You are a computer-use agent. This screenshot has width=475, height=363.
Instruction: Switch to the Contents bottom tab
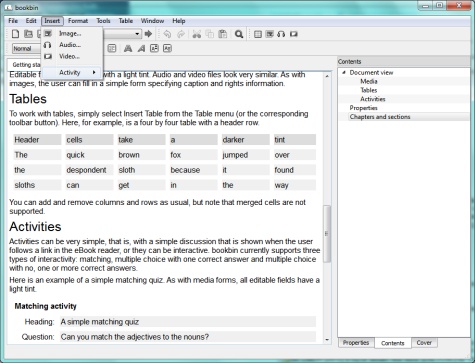coord(393,343)
